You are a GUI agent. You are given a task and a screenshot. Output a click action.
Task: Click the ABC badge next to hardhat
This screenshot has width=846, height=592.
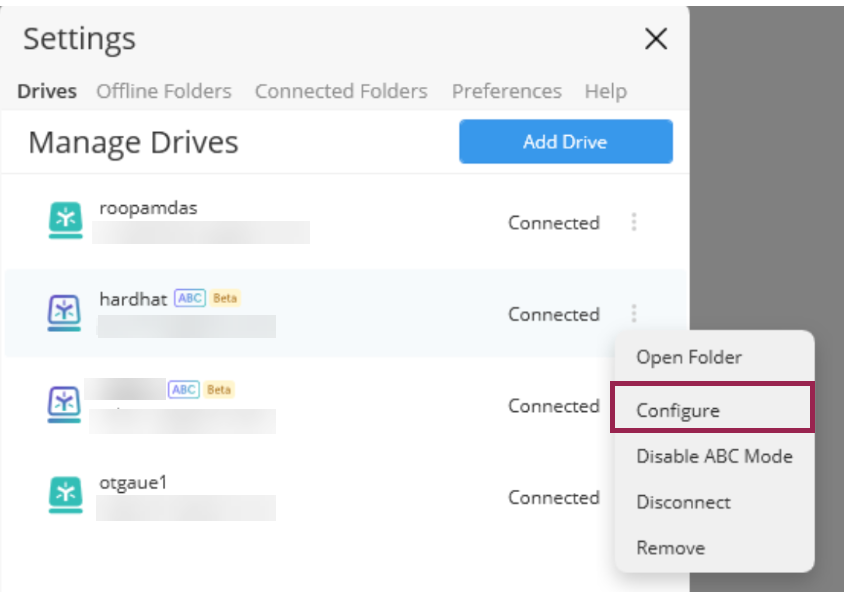point(187,298)
